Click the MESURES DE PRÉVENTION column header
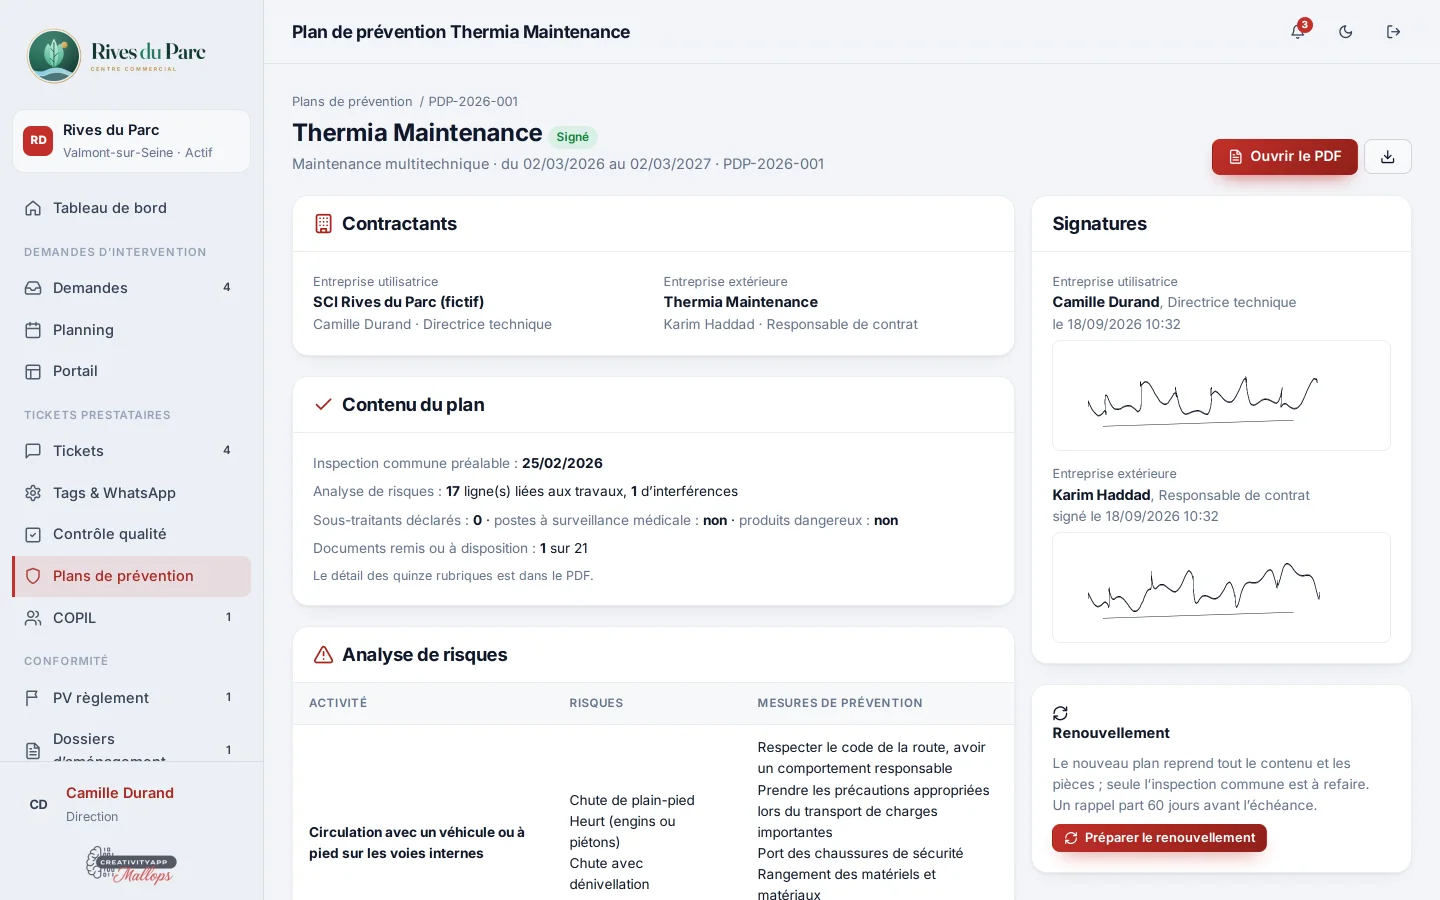This screenshot has width=1440, height=900. coord(840,703)
